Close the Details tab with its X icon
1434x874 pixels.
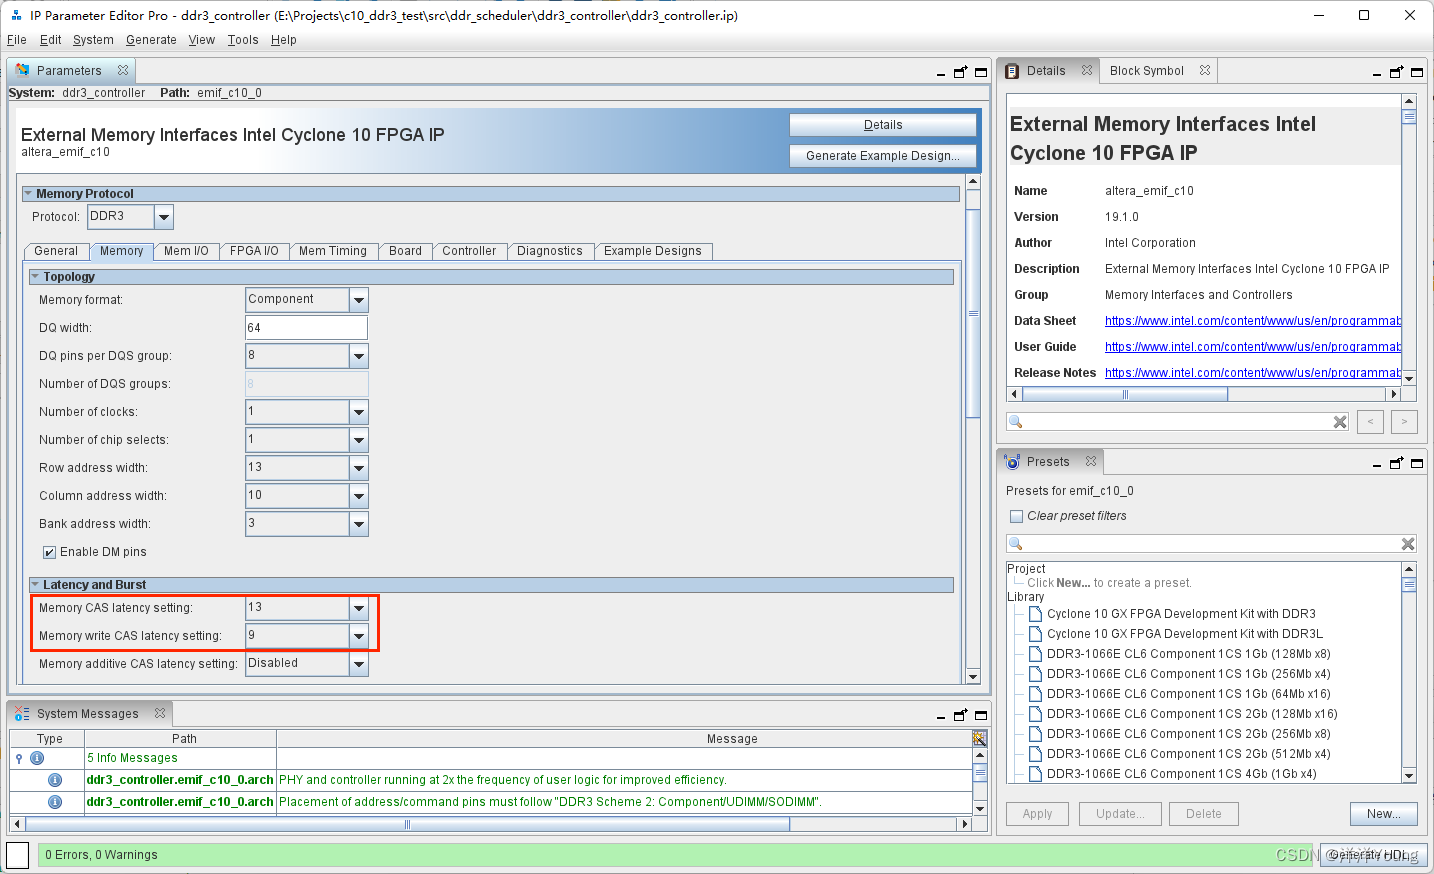pyautogui.click(x=1087, y=70)
